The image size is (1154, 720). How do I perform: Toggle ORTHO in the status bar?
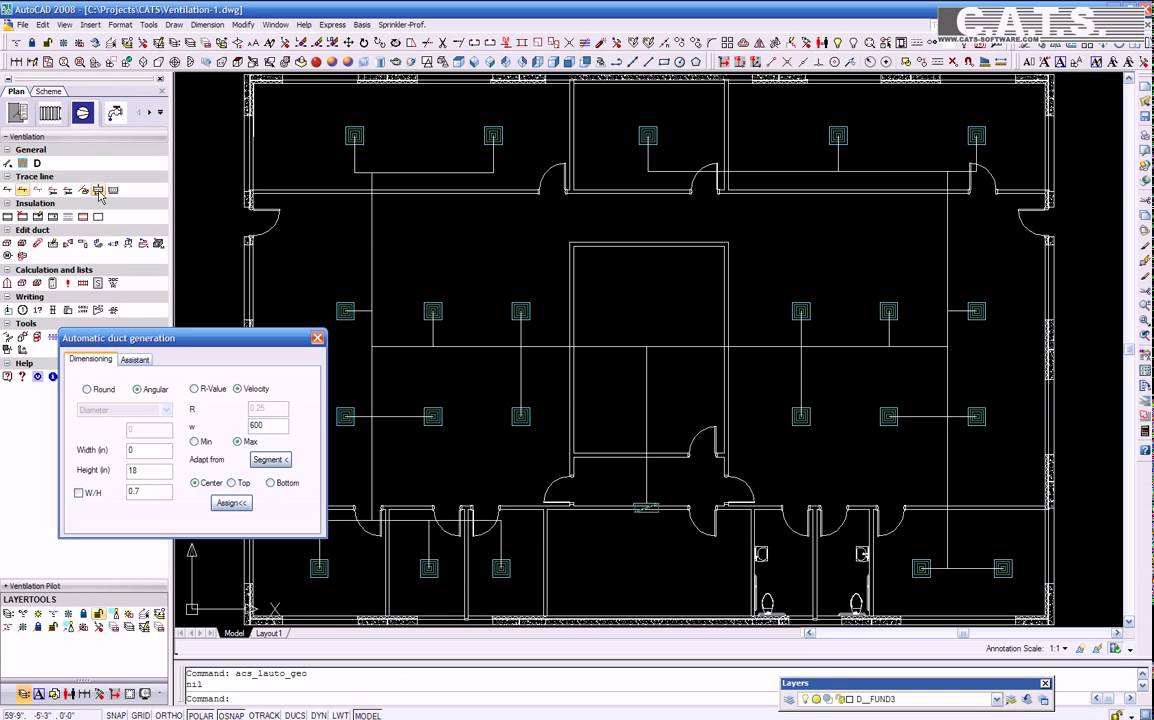click(169, 715)
